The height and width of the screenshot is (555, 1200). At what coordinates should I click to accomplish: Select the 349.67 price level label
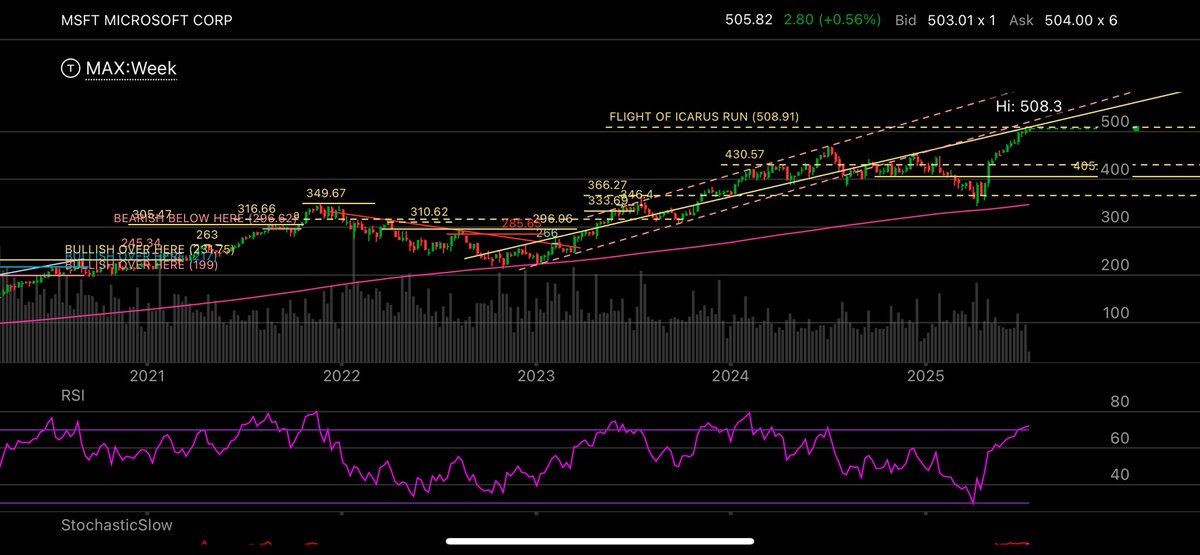[325, 192]
